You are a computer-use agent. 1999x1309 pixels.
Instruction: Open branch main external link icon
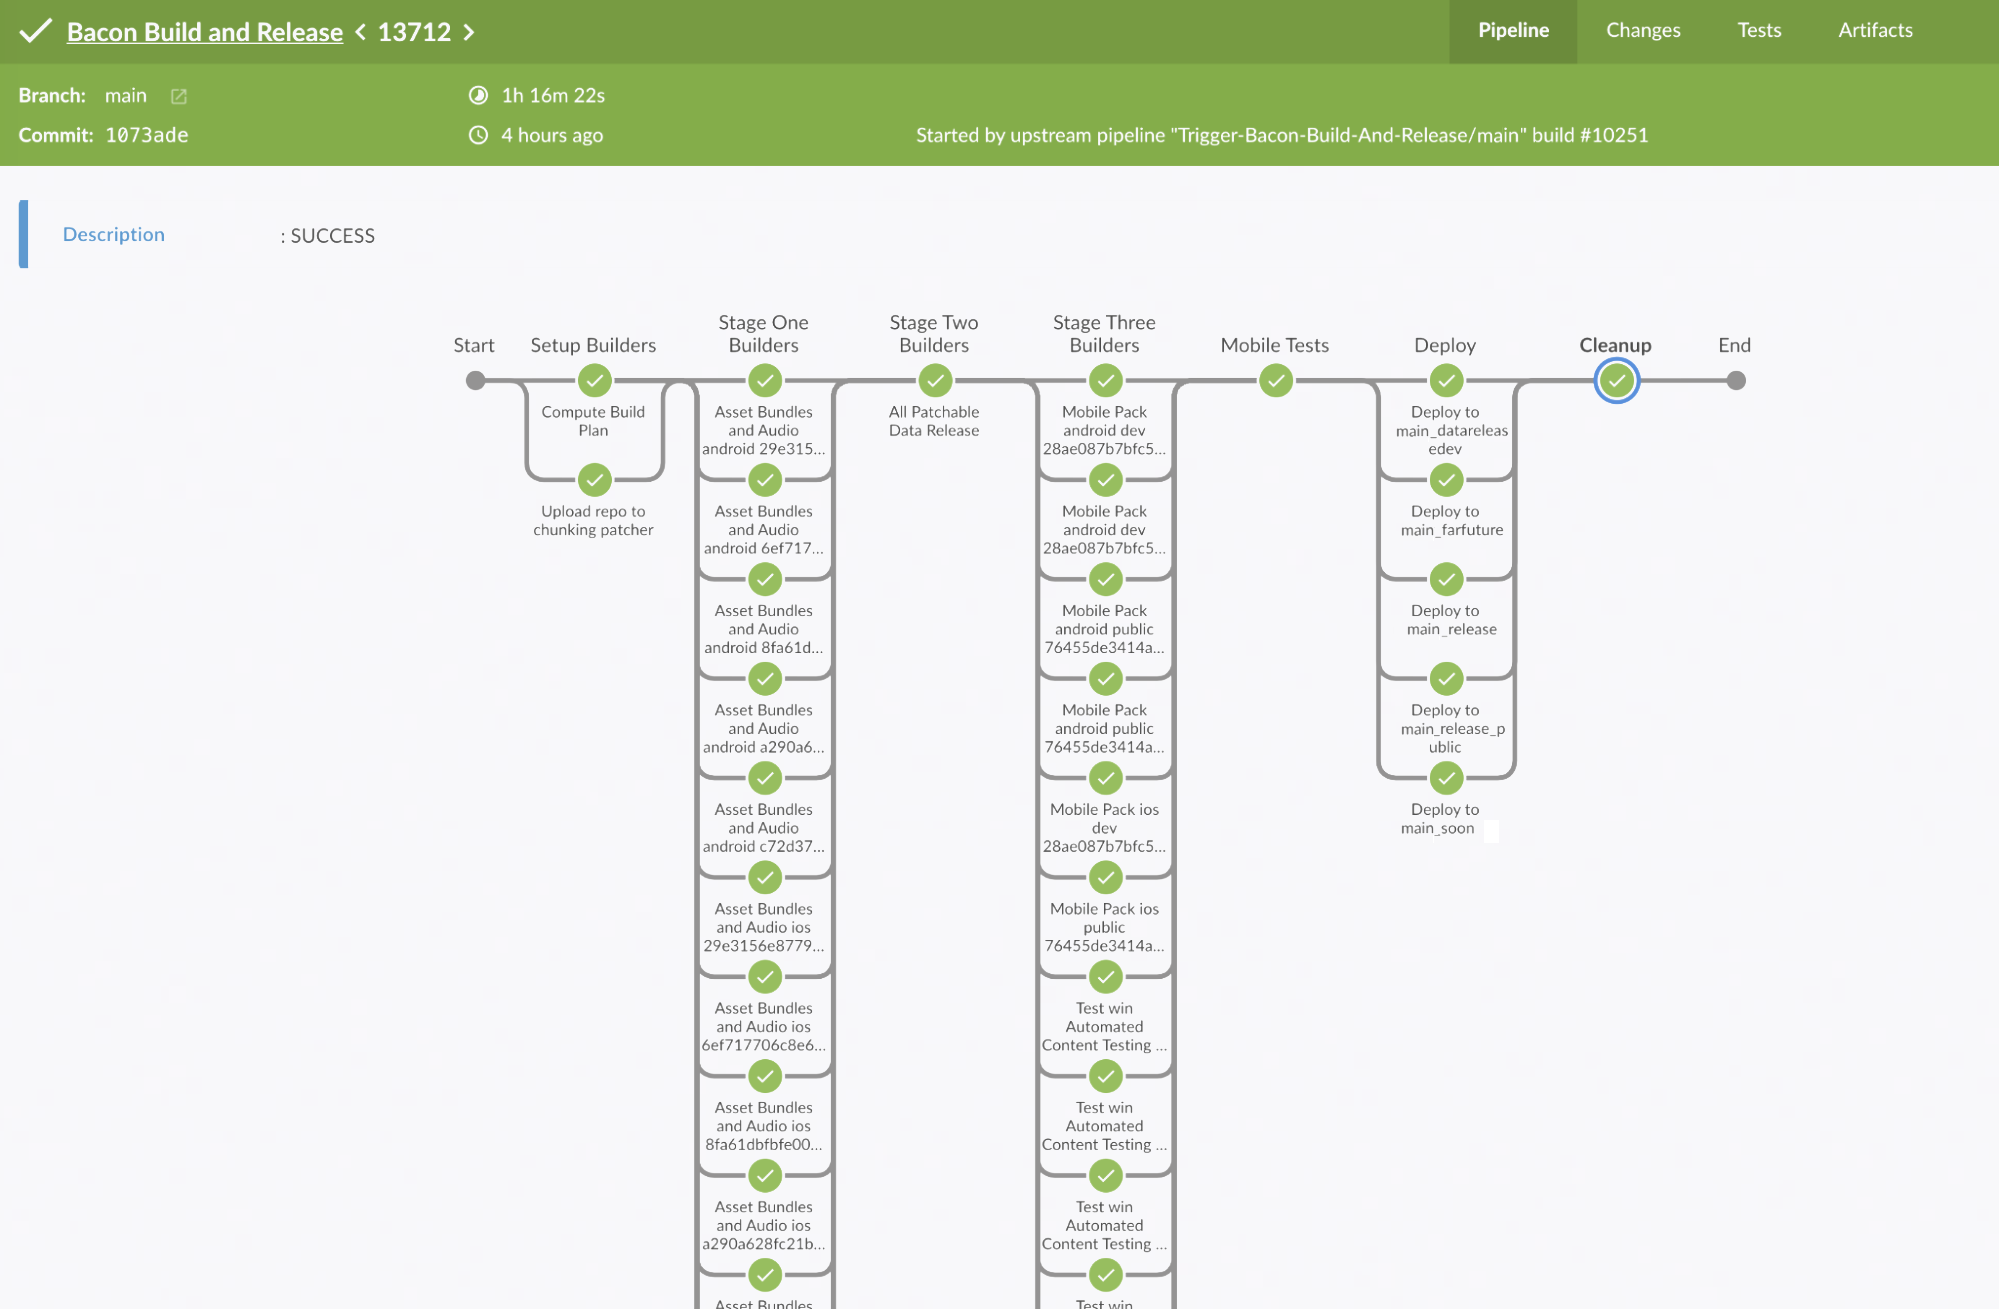click(179, 96)
